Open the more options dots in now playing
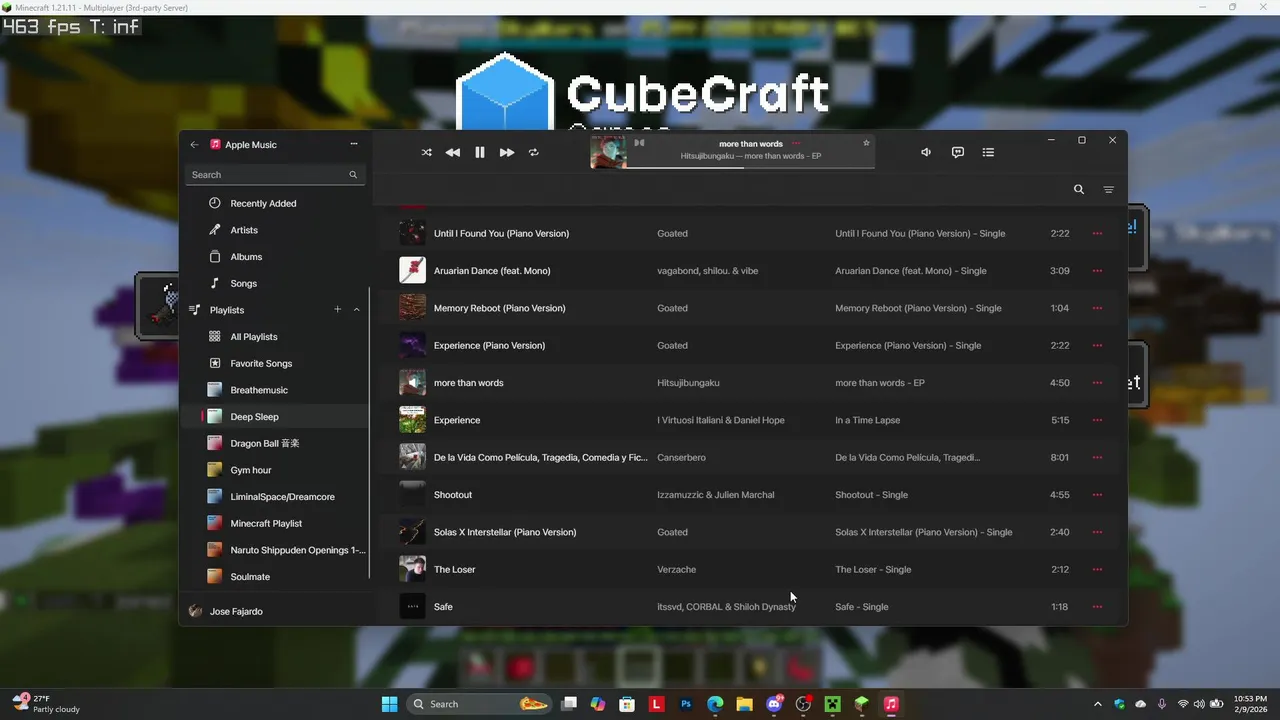Viewport: 1280px width, 720px height. click(796, 144)
